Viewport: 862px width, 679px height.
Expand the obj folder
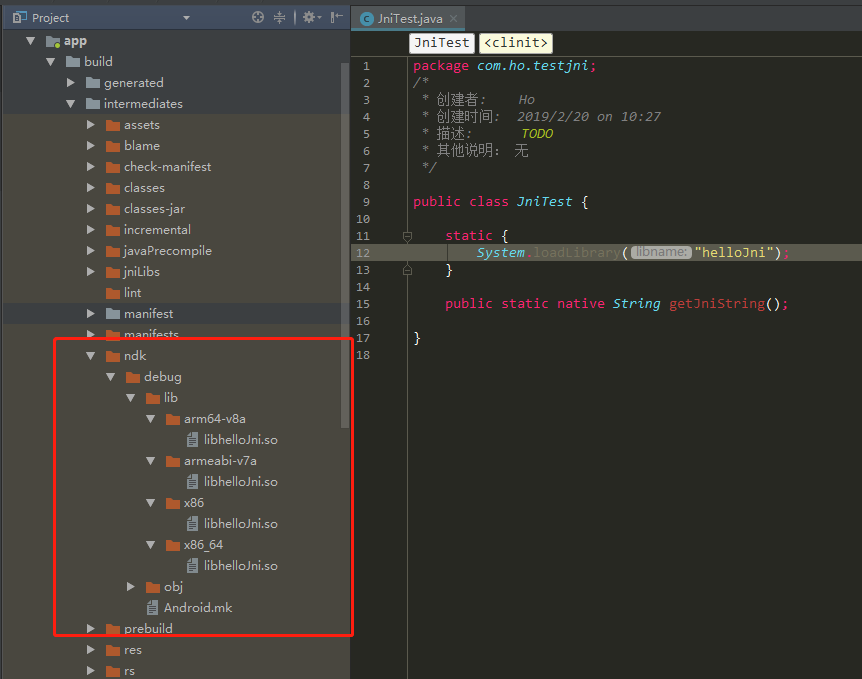coord(130,587)
